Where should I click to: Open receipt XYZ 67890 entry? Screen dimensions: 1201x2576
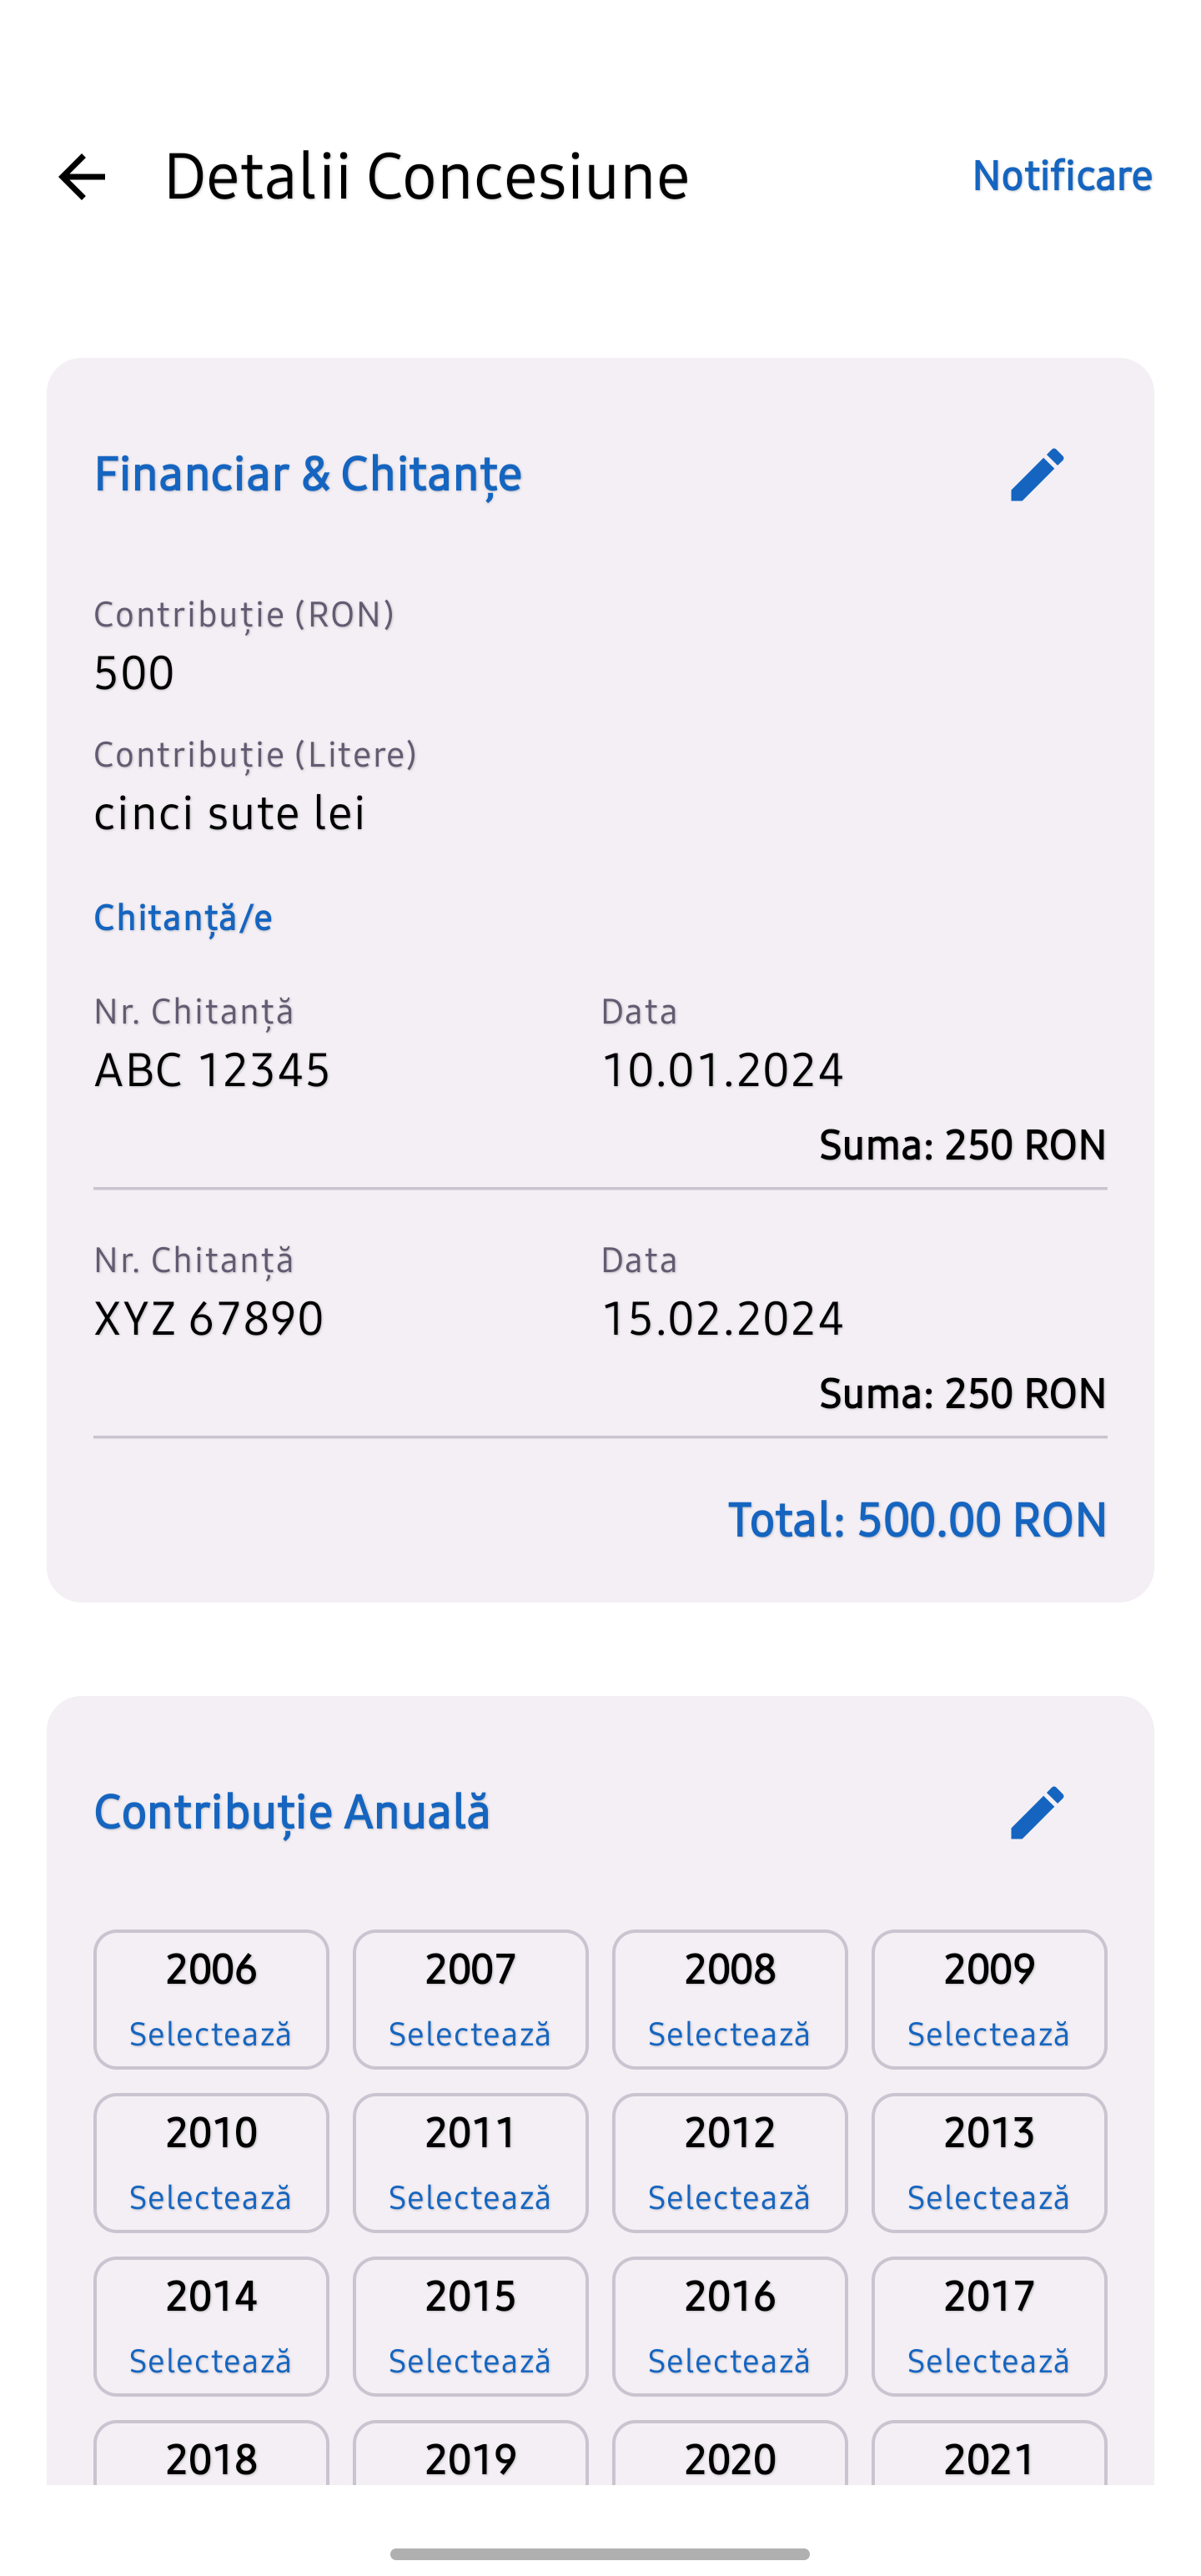coord(209,1318)
